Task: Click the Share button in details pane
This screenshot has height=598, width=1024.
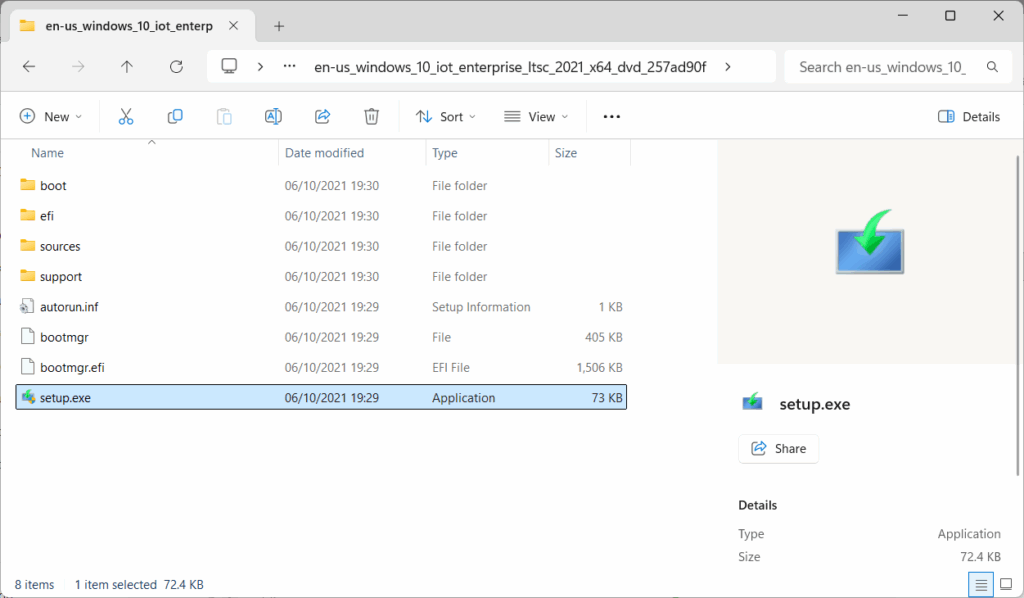Action: (x=778, y=449)
